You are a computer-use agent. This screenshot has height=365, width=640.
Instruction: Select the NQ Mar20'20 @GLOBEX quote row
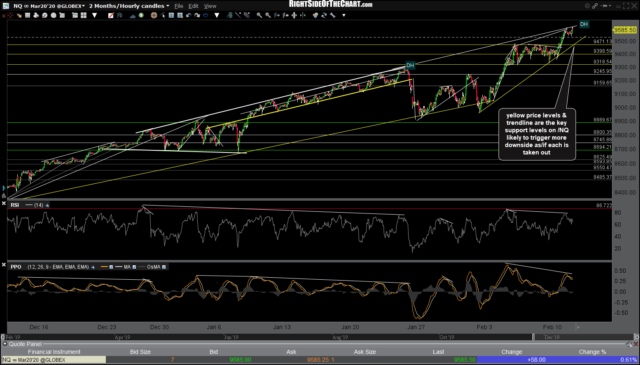click(320, 360)
